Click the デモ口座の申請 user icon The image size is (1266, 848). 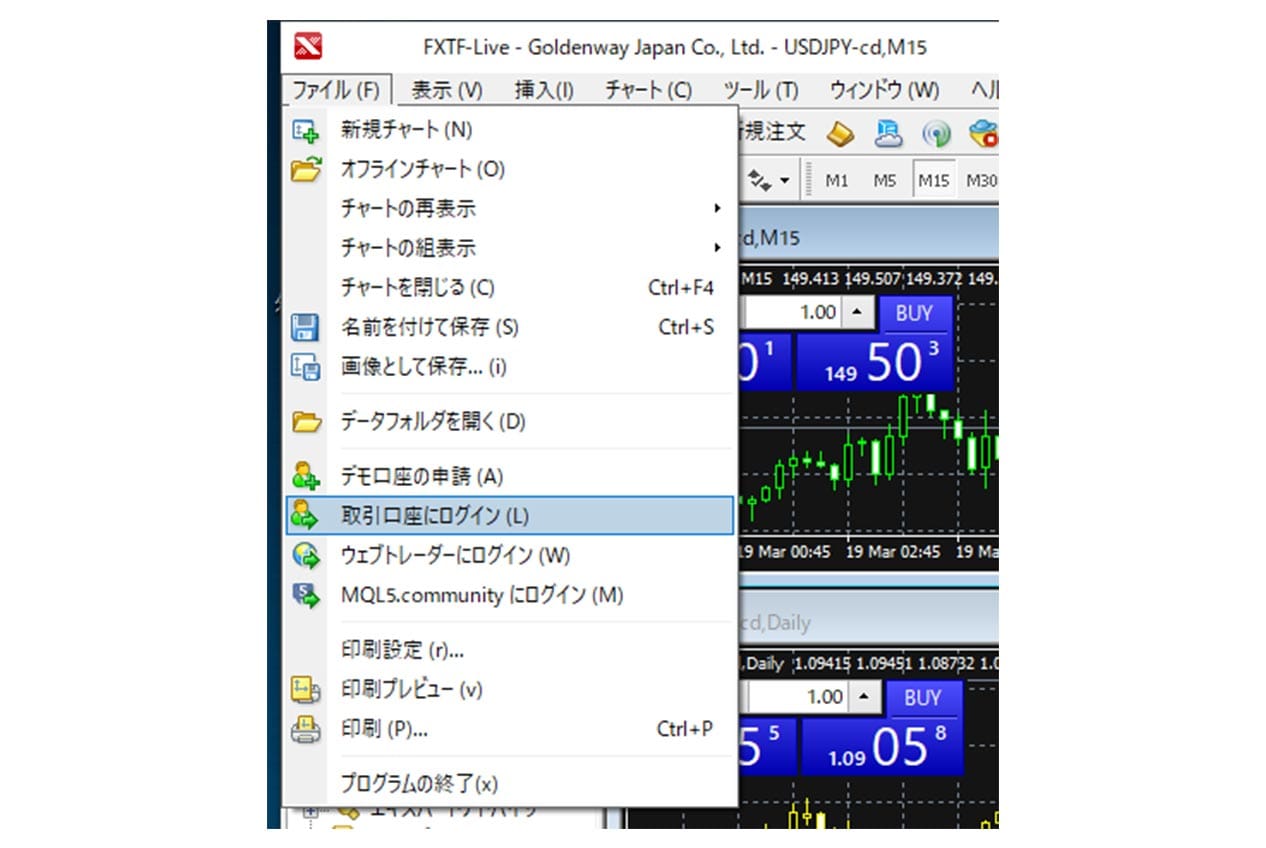pos(304,476)
